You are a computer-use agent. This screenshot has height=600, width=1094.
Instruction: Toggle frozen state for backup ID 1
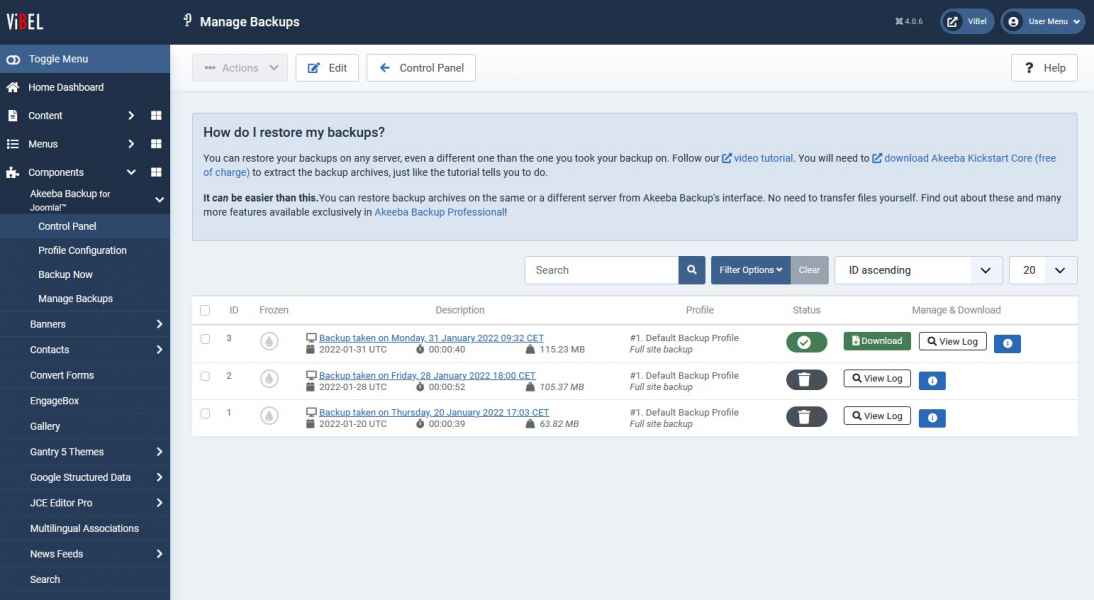pos(269,416)
